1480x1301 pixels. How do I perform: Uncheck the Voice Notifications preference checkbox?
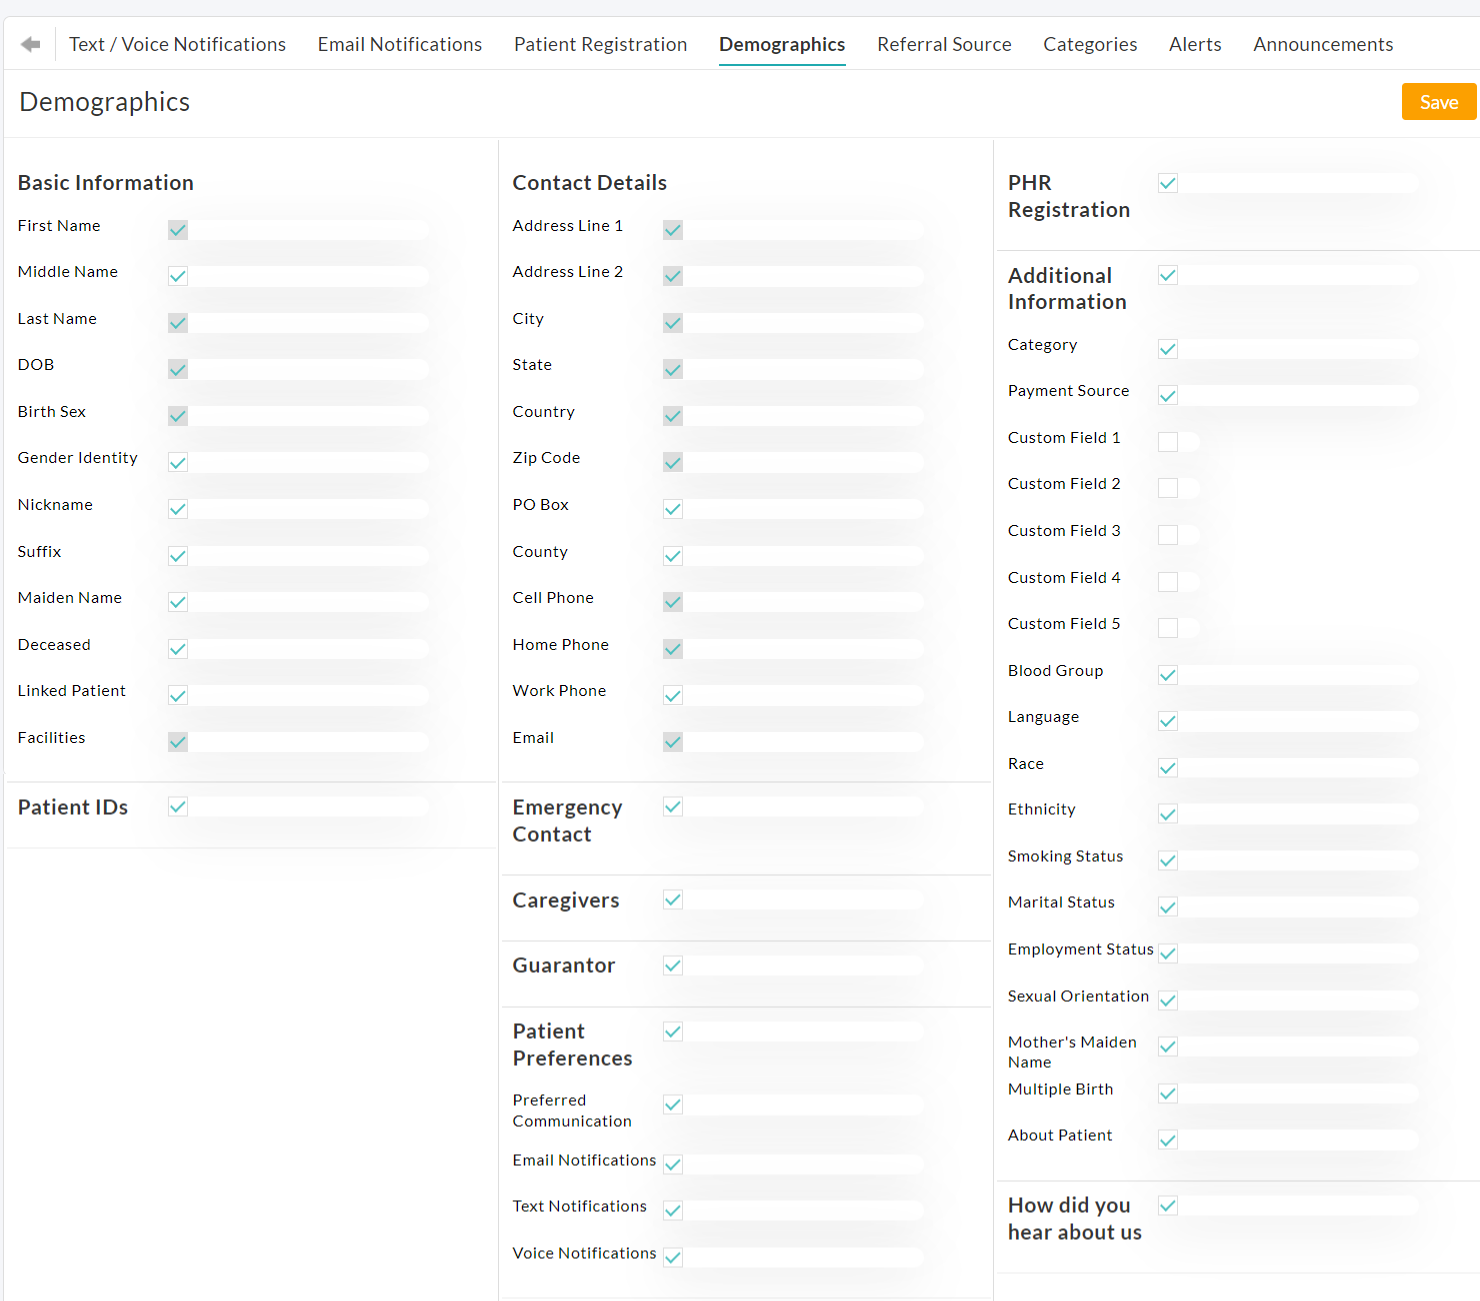click(x=672, y=1257)
